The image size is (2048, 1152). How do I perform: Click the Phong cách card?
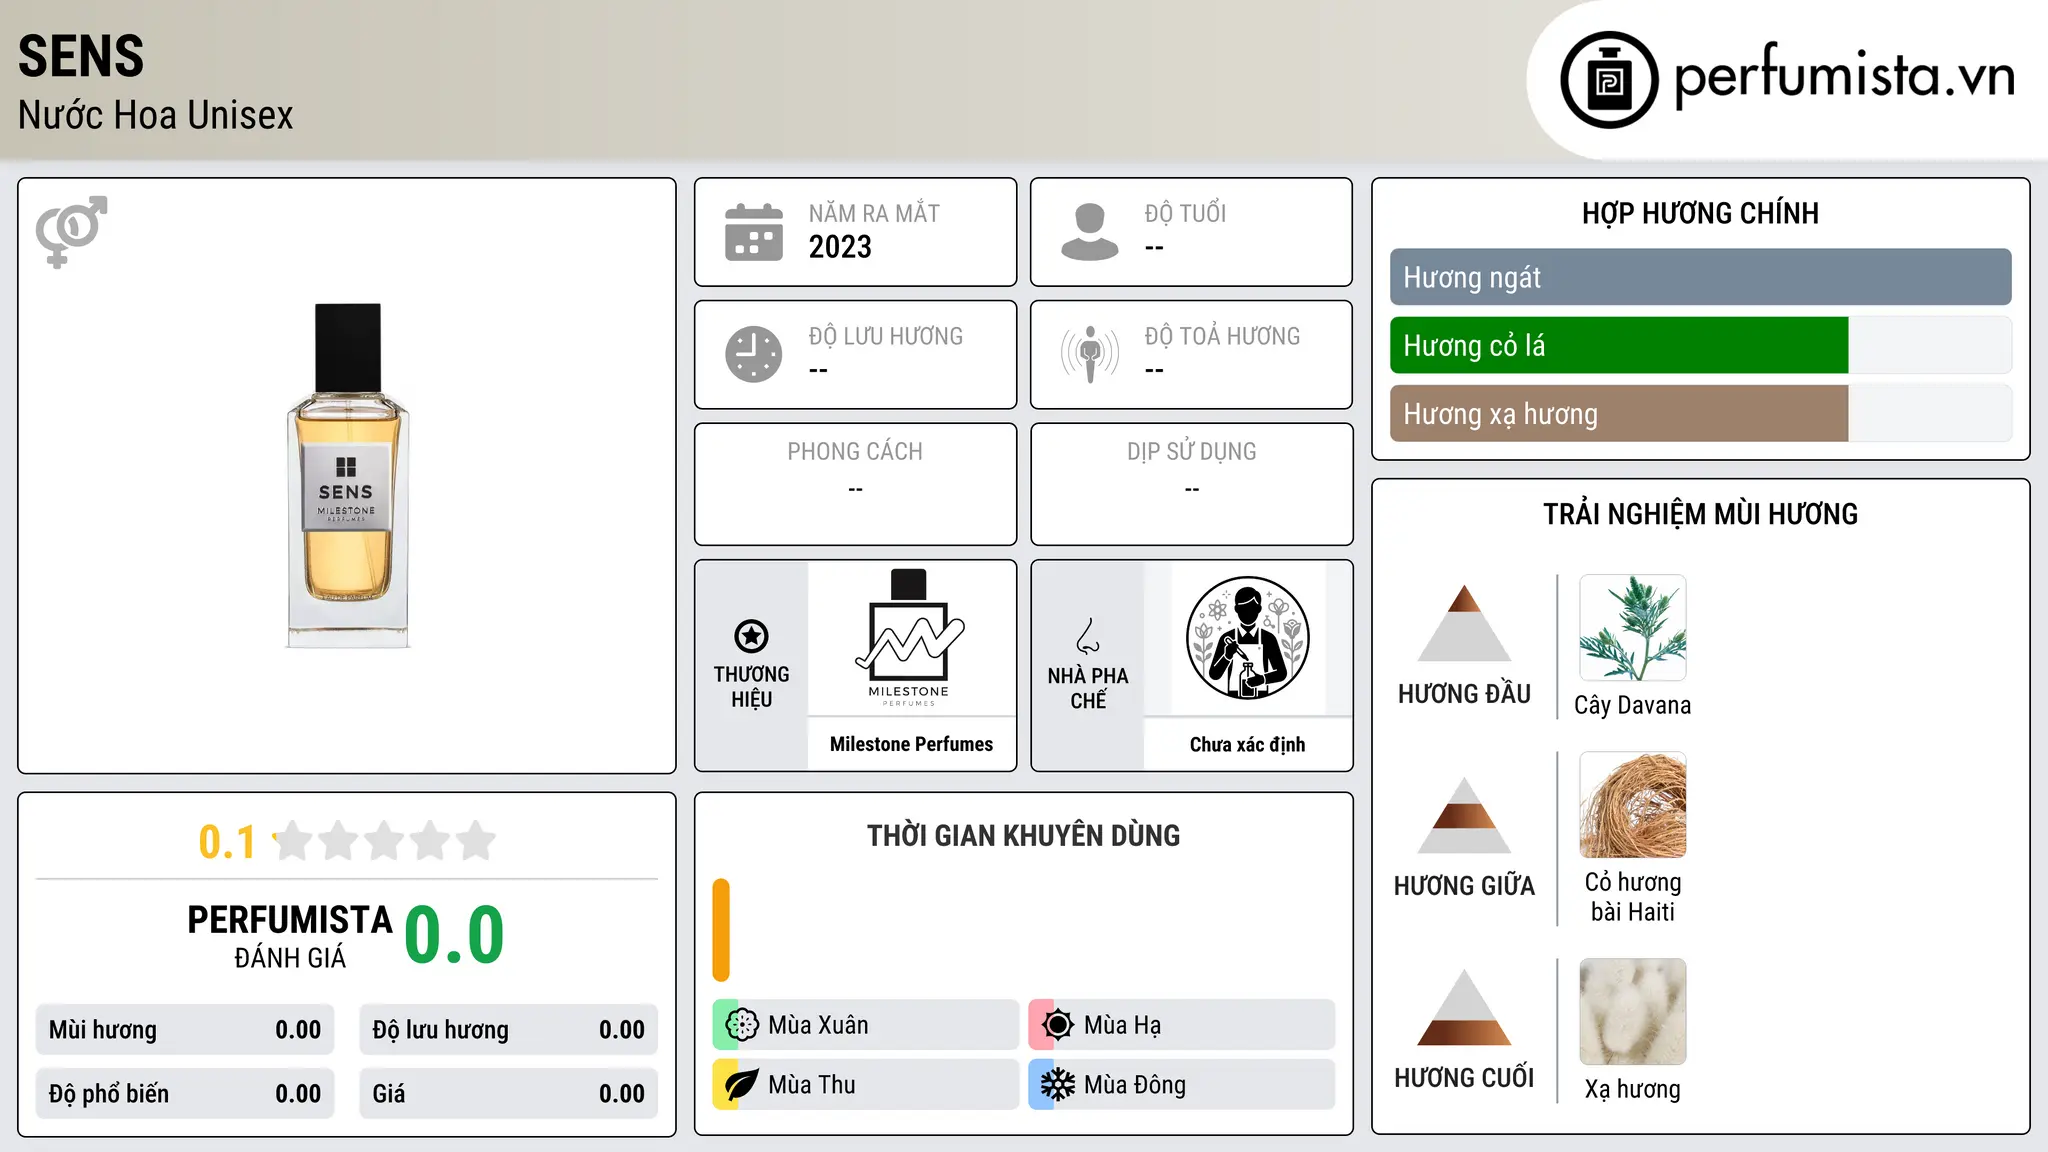coord(855,484)
